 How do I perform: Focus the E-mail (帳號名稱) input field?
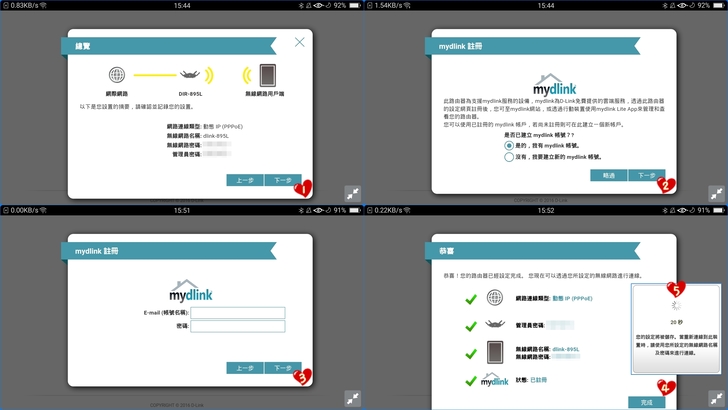pos(238,313)
